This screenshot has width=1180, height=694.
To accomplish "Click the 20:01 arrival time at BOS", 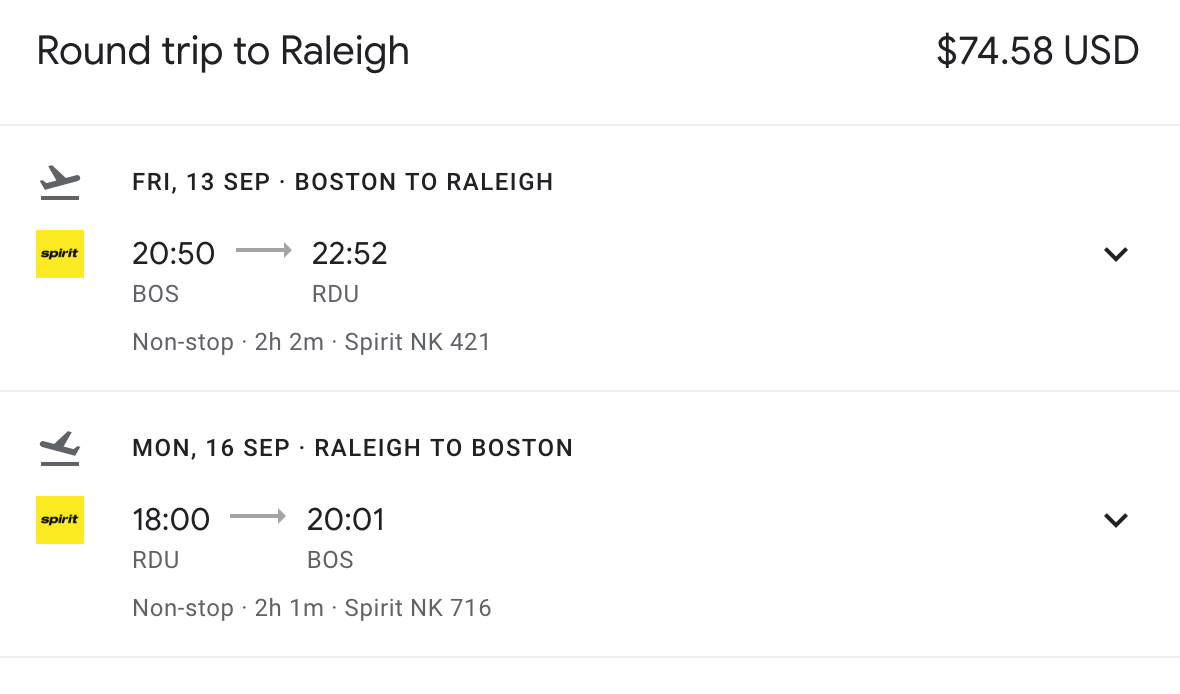I will pyautogui.click(x=346, y=520).
